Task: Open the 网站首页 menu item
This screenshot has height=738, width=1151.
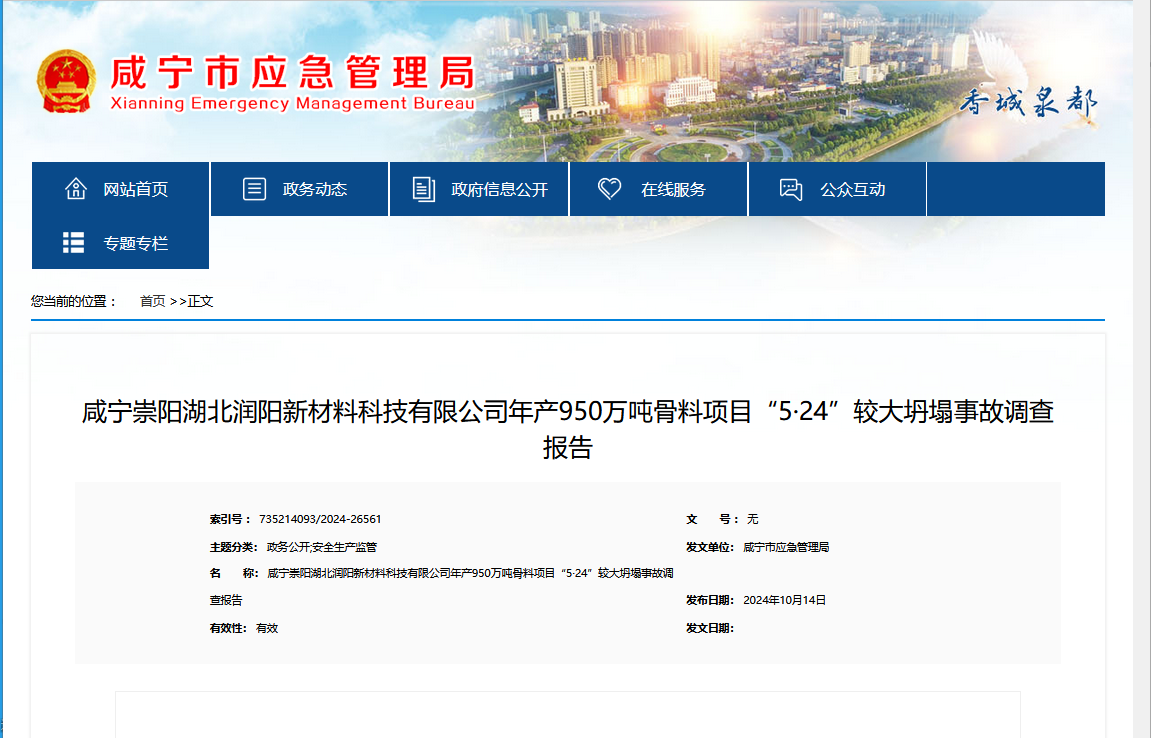Action: pos(136,190)
